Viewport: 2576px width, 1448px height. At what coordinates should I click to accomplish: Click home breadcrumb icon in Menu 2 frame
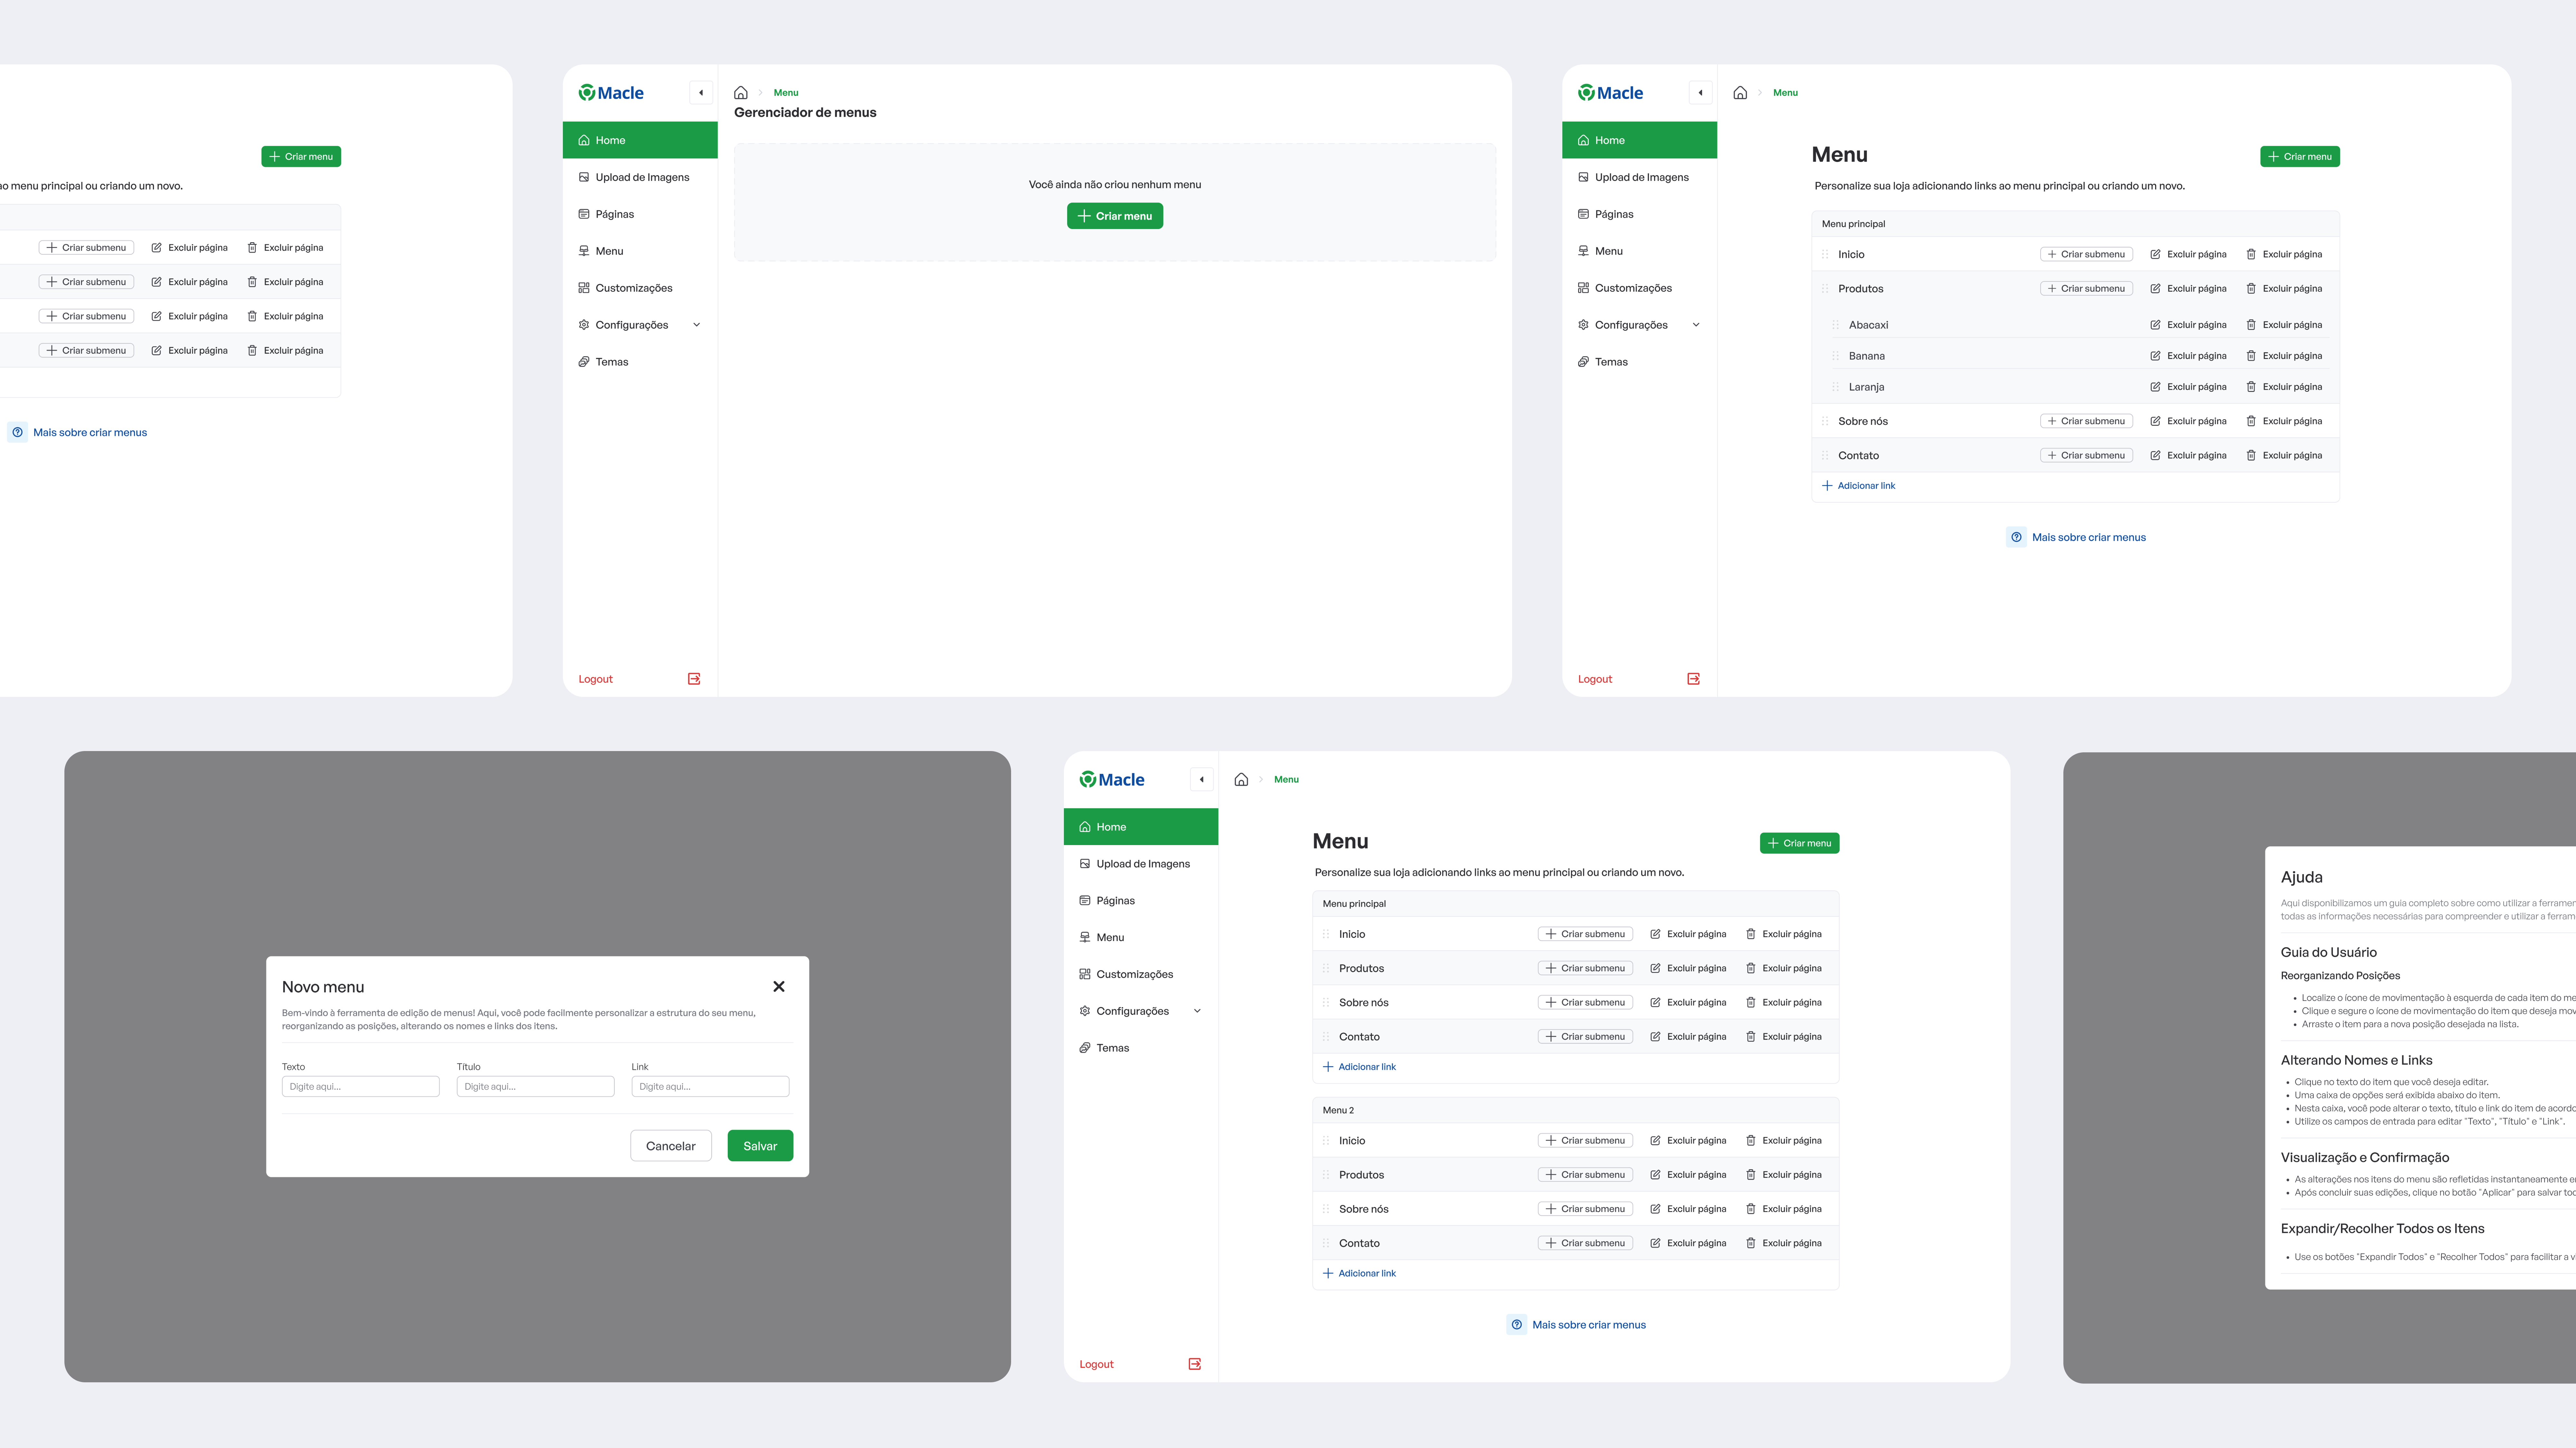tap(1241, 780)
